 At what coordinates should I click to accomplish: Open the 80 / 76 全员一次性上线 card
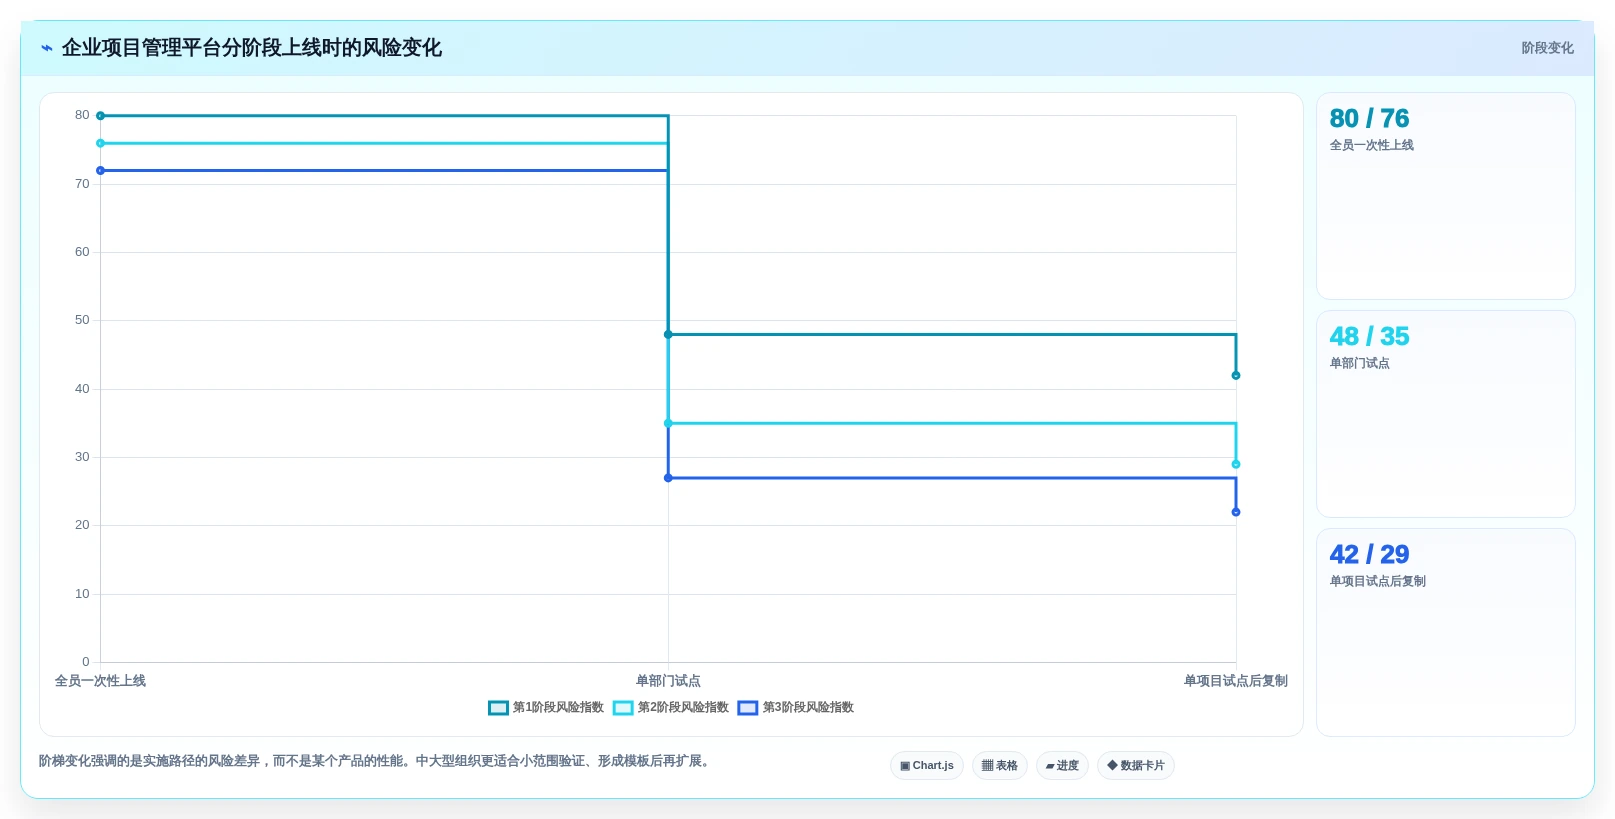pyautogui.click(x=1446, y=196)
